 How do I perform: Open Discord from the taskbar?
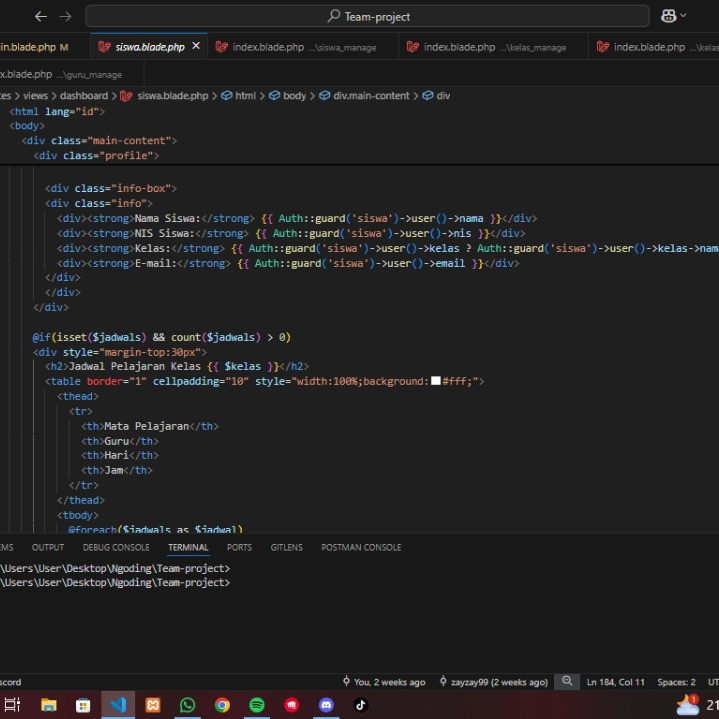click(325, 705)
